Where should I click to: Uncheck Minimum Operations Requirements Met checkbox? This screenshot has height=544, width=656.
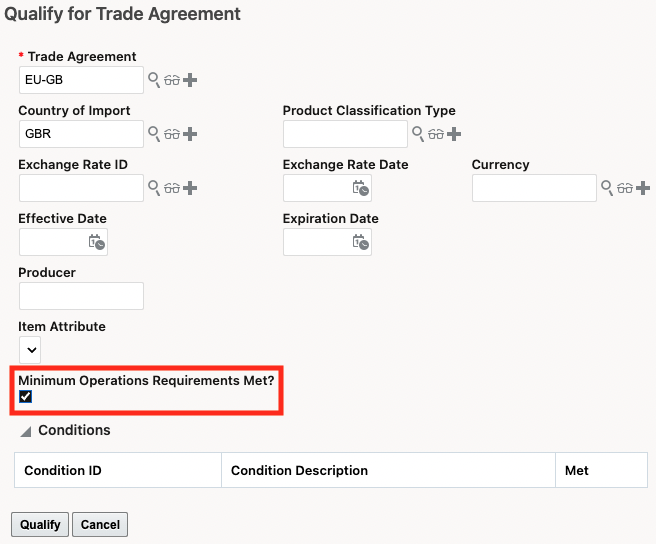[26, 397]
